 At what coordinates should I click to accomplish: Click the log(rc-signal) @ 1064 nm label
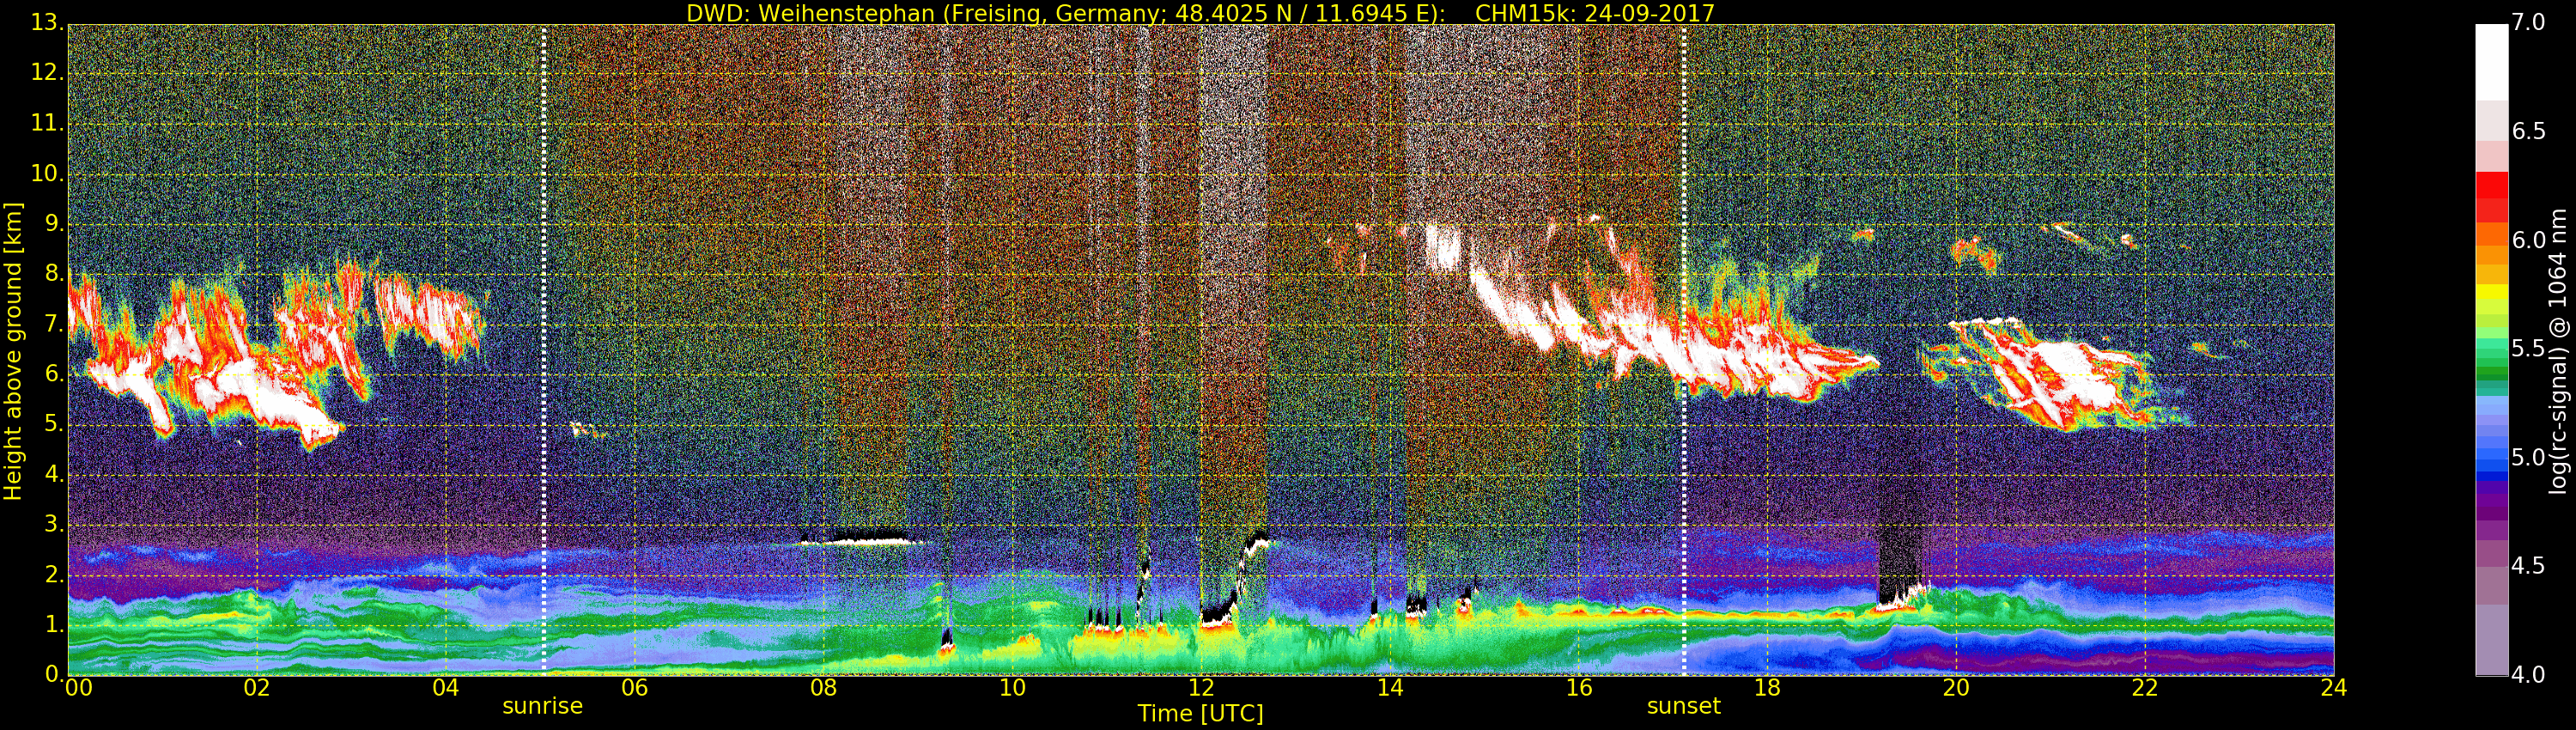[x=2559, y=351]
